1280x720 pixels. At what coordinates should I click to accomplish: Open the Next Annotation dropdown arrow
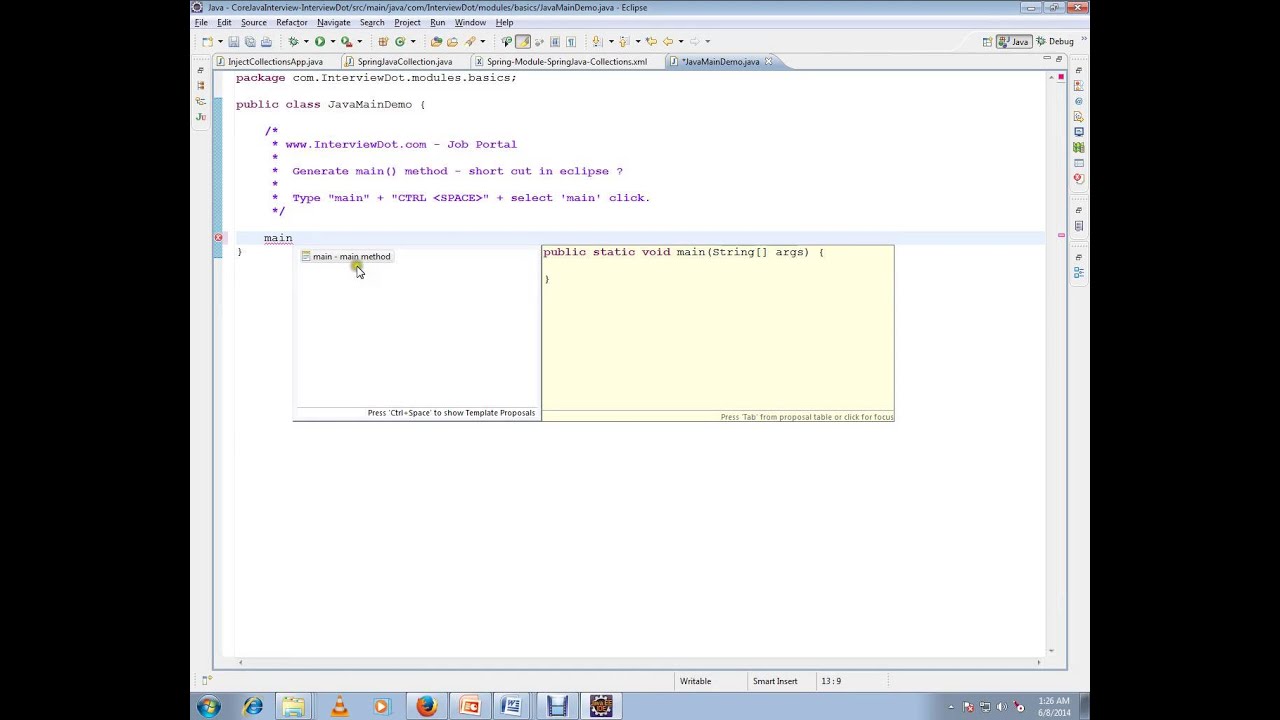[611, 41]
